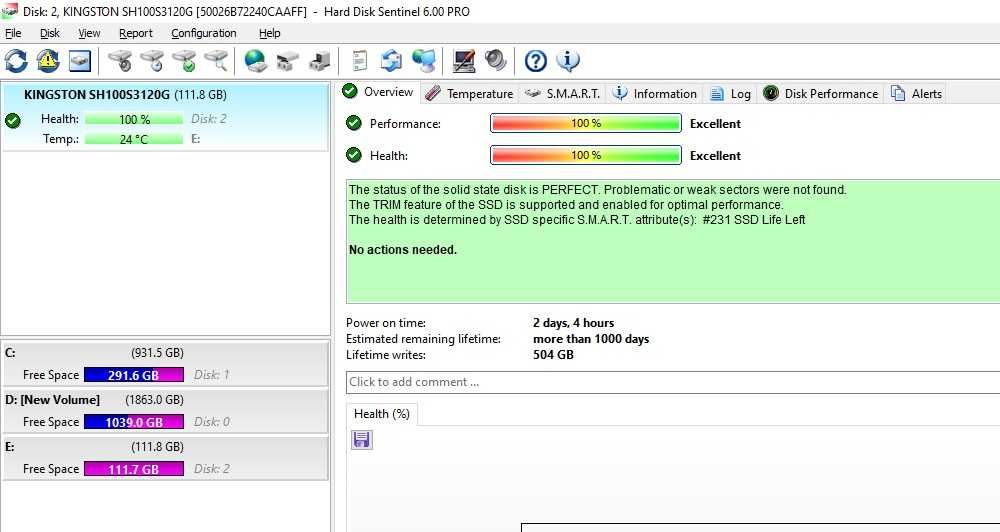
Task: Click the blue-framed disk panel toolbar icon
Action: point(80,61)
